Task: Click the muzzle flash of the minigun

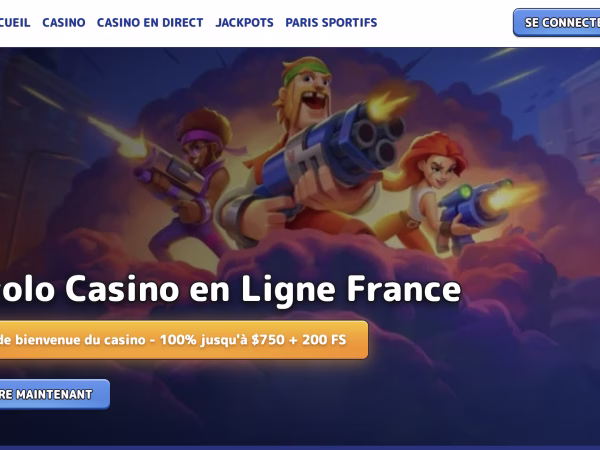Action: (x=388, y=103)
